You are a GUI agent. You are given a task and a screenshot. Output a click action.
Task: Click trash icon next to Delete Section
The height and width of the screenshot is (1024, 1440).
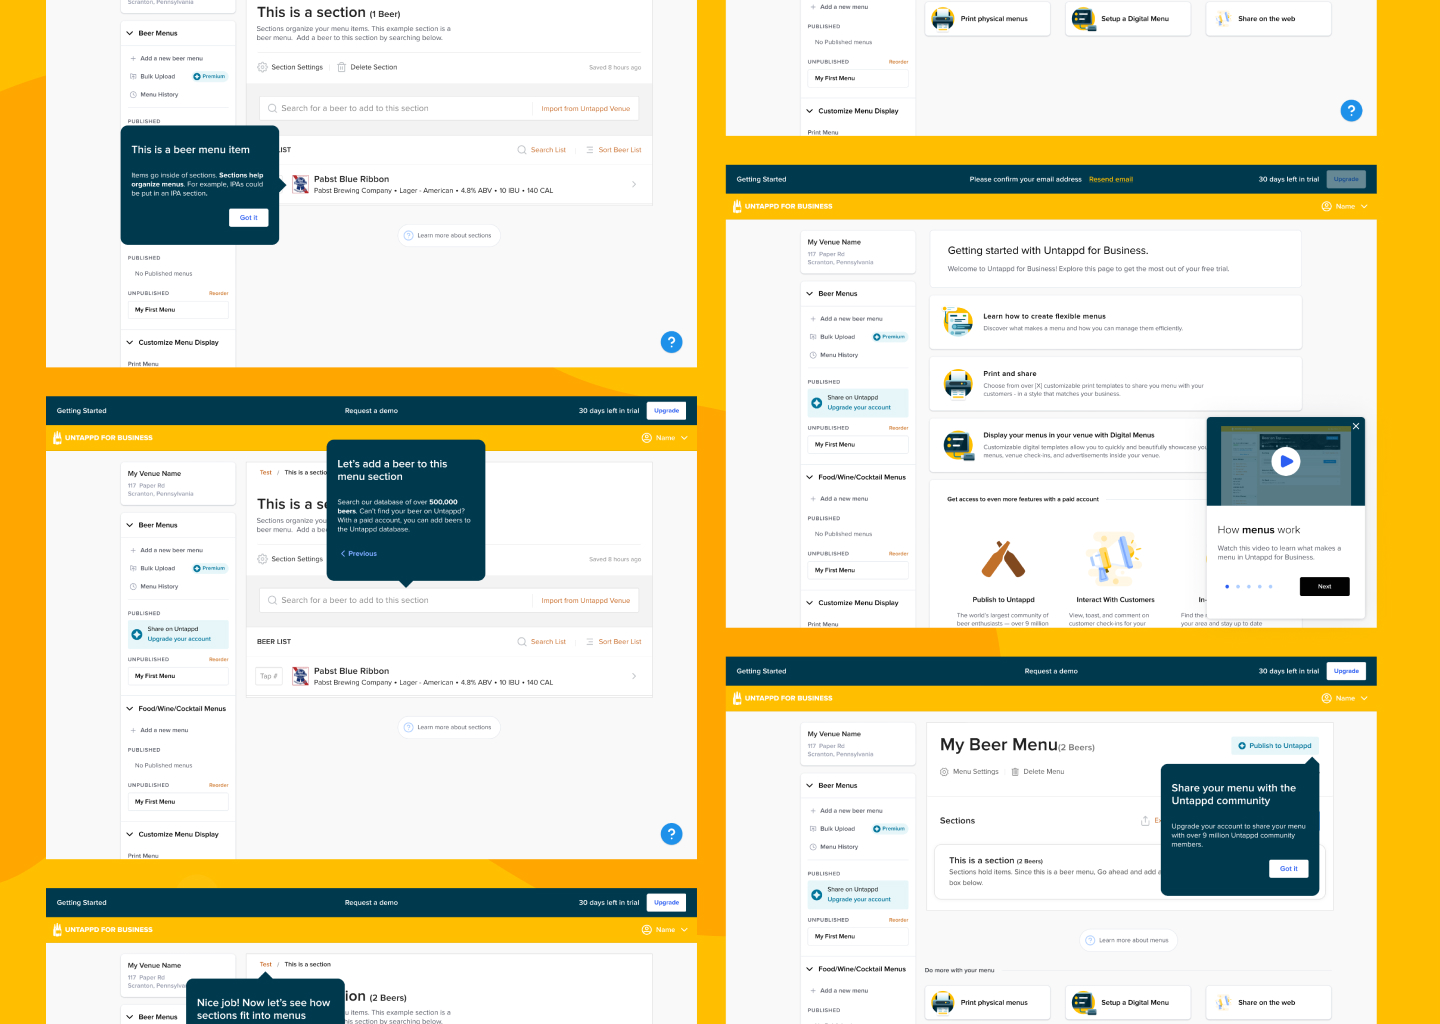pos(341,67)
